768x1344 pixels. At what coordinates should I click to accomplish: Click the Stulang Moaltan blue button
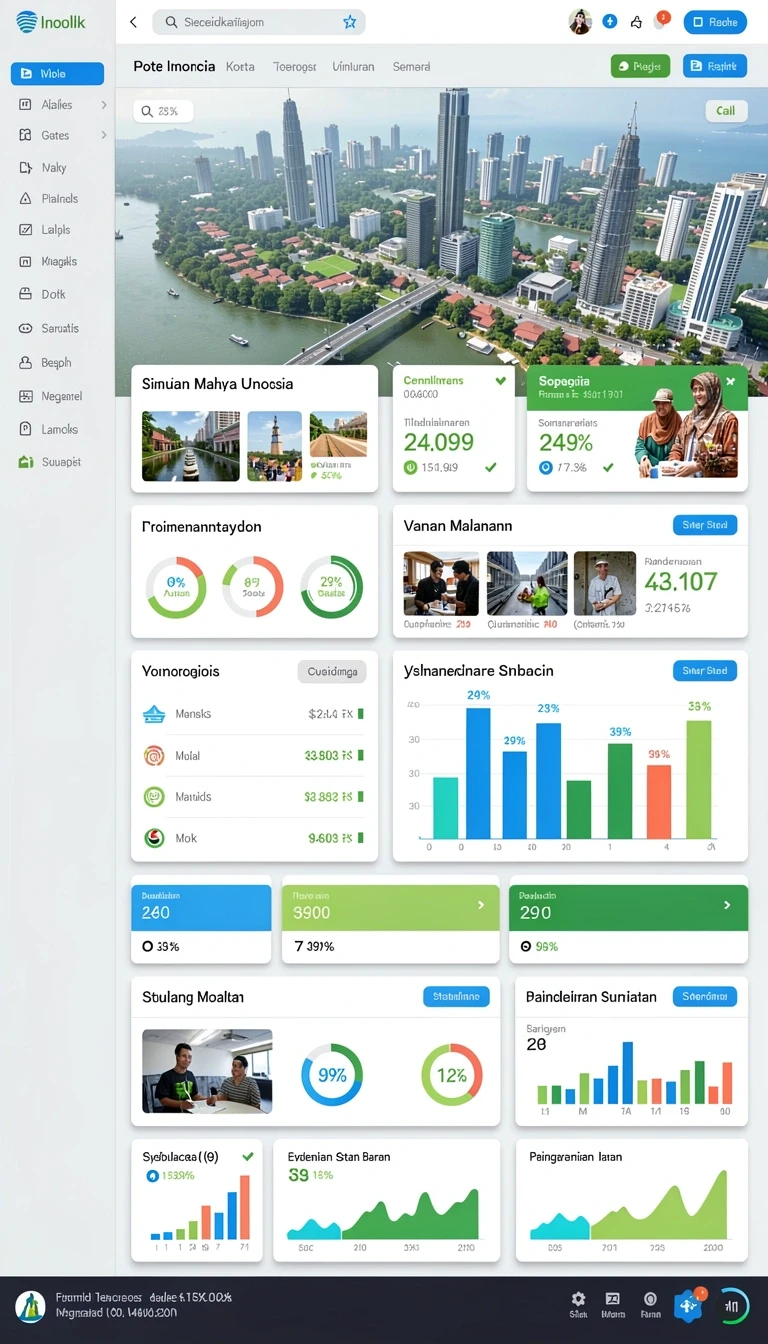(x=457, y=996)
